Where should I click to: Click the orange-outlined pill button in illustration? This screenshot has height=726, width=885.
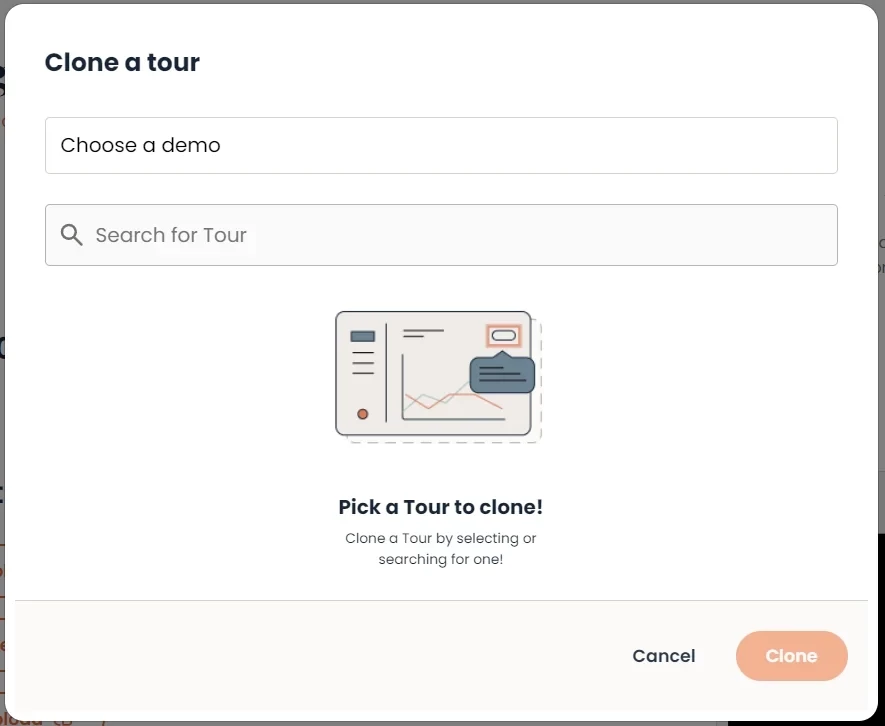tap(504, 335)
